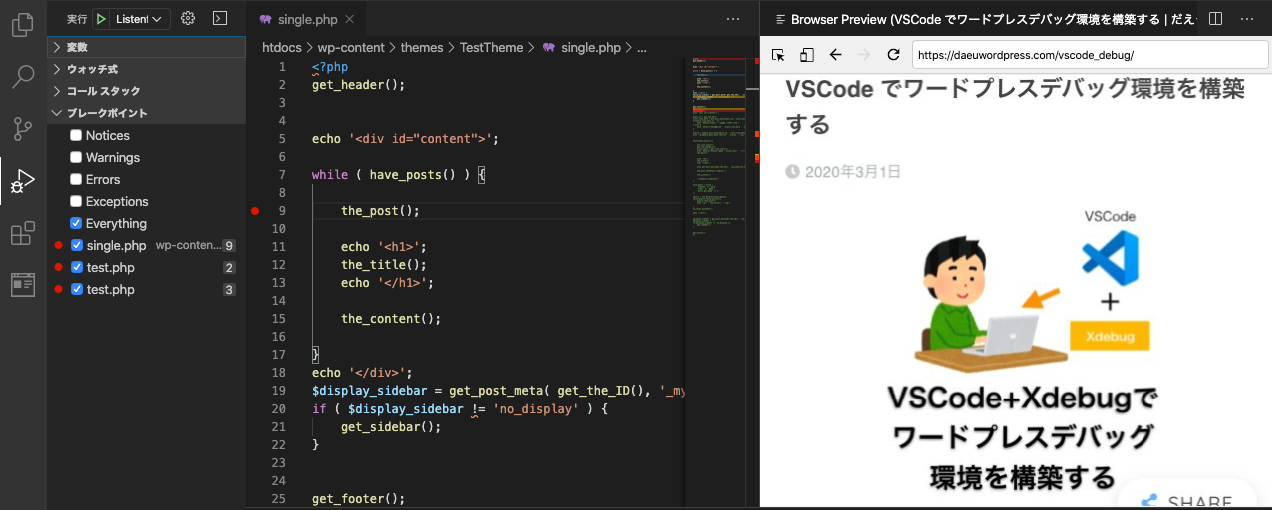This screenshot has height=510, width=1272.
Task: Disable the single.php line 9 breakpoint checkbox
Action: [76, 245]
